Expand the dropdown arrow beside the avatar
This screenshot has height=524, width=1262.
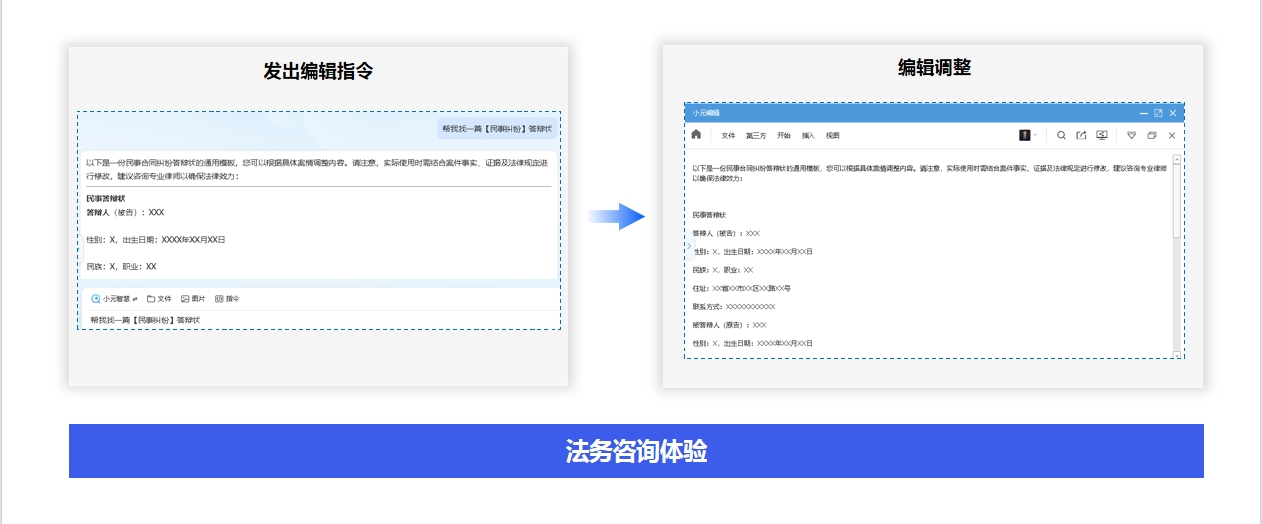[x=1035, y=135]
